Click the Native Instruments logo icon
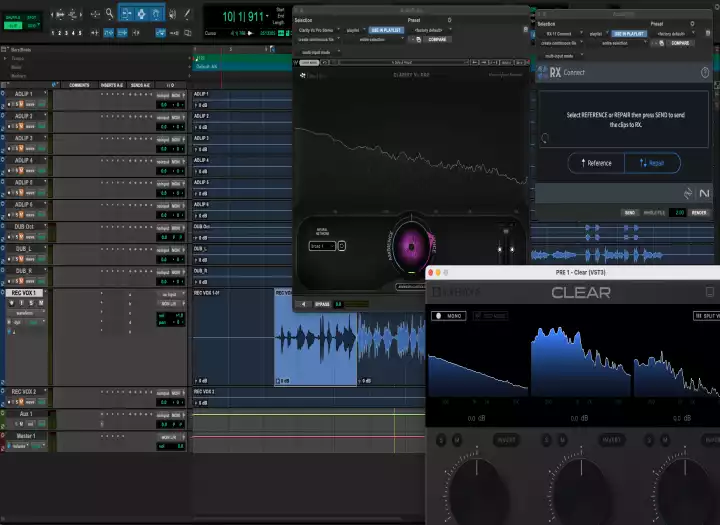Screen dimensions: 720x525 click(704, 194)
